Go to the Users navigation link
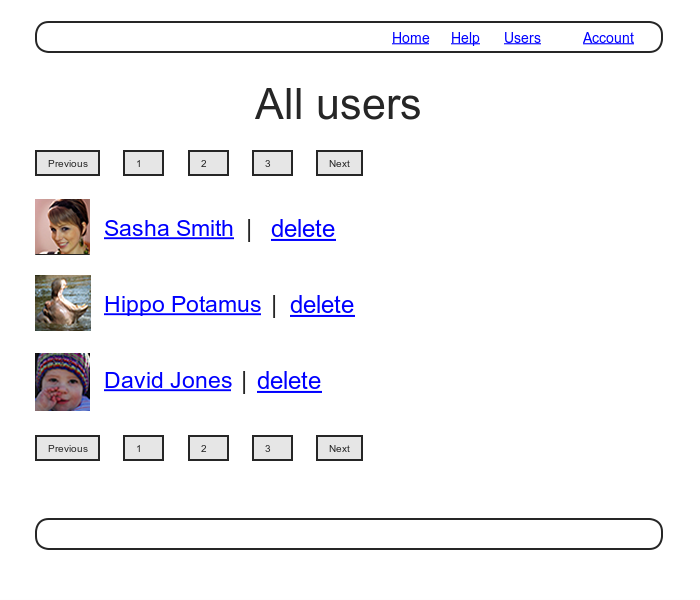Screen dimensions: 700x600 (522, 38)
